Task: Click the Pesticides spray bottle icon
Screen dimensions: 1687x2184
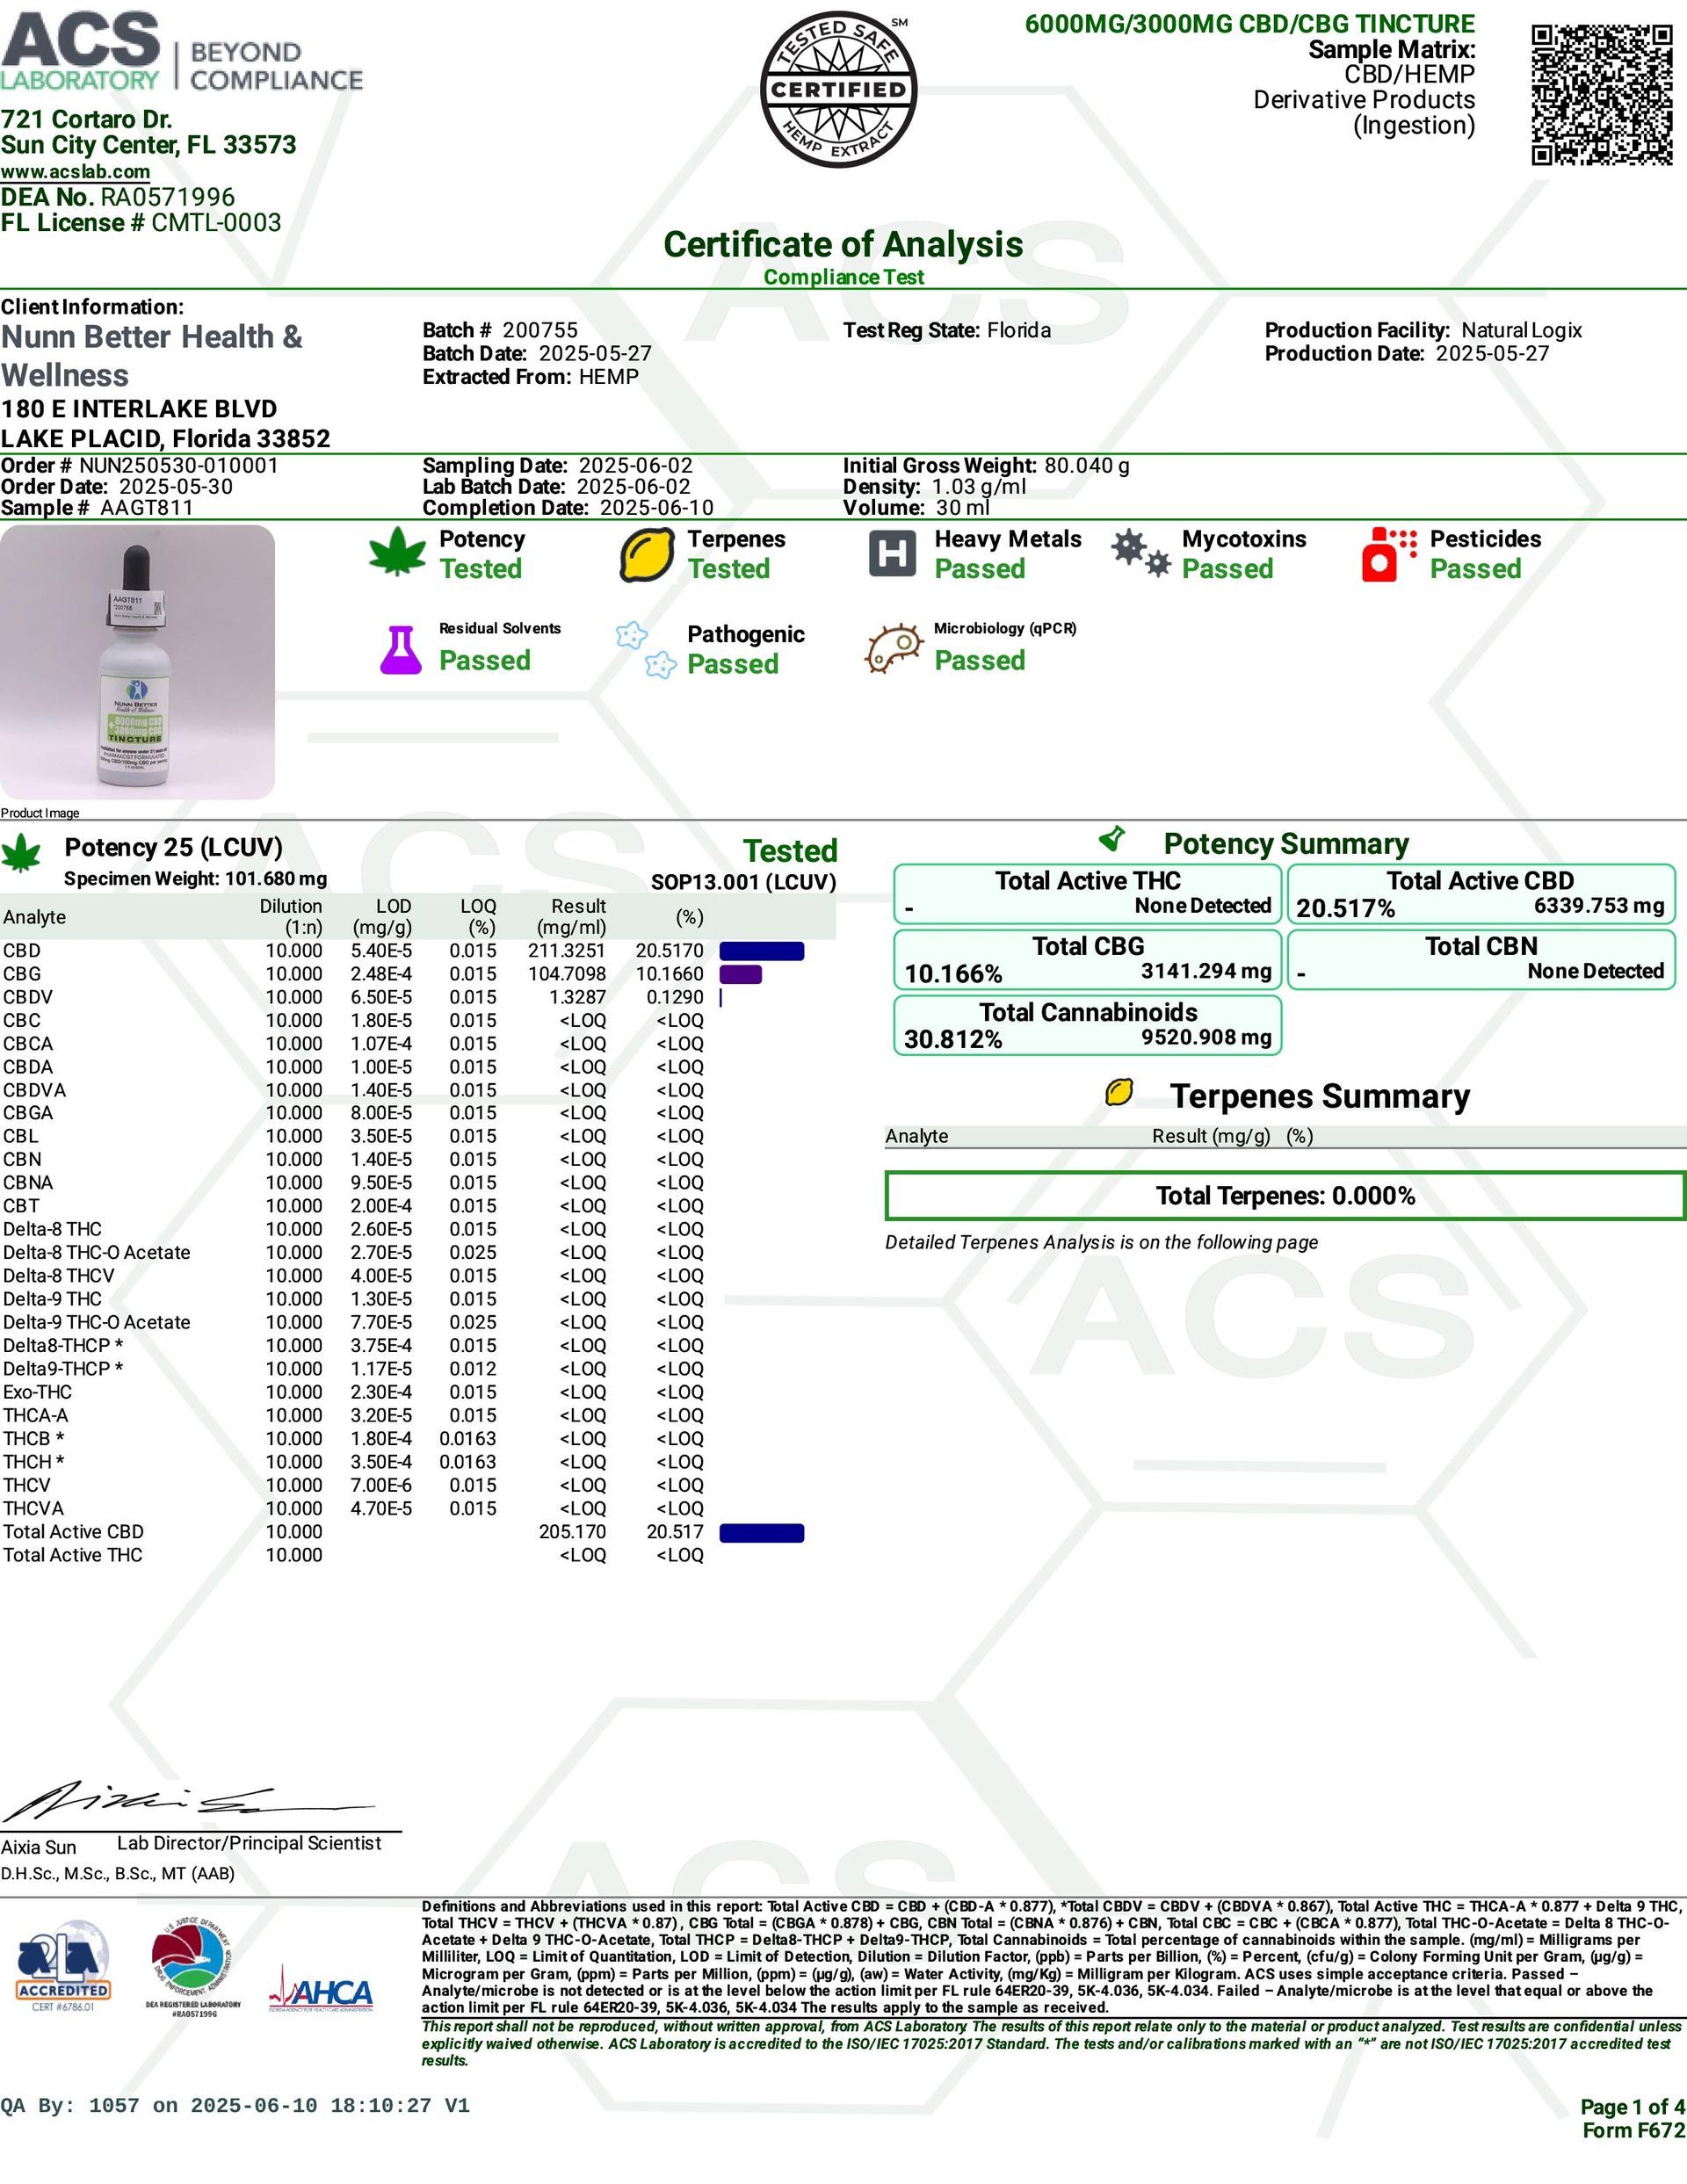Action: [1388, 555]
